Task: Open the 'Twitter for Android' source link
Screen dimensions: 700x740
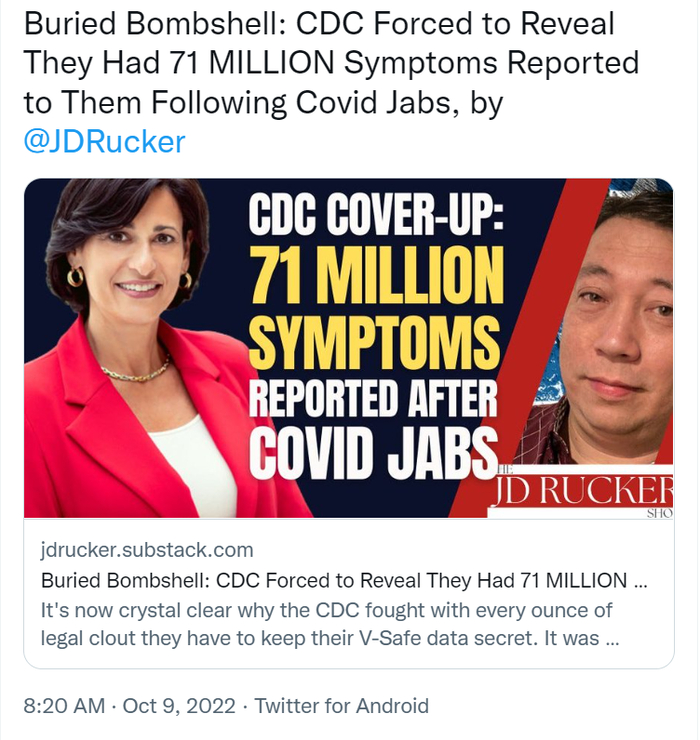Action: (342, 706)
